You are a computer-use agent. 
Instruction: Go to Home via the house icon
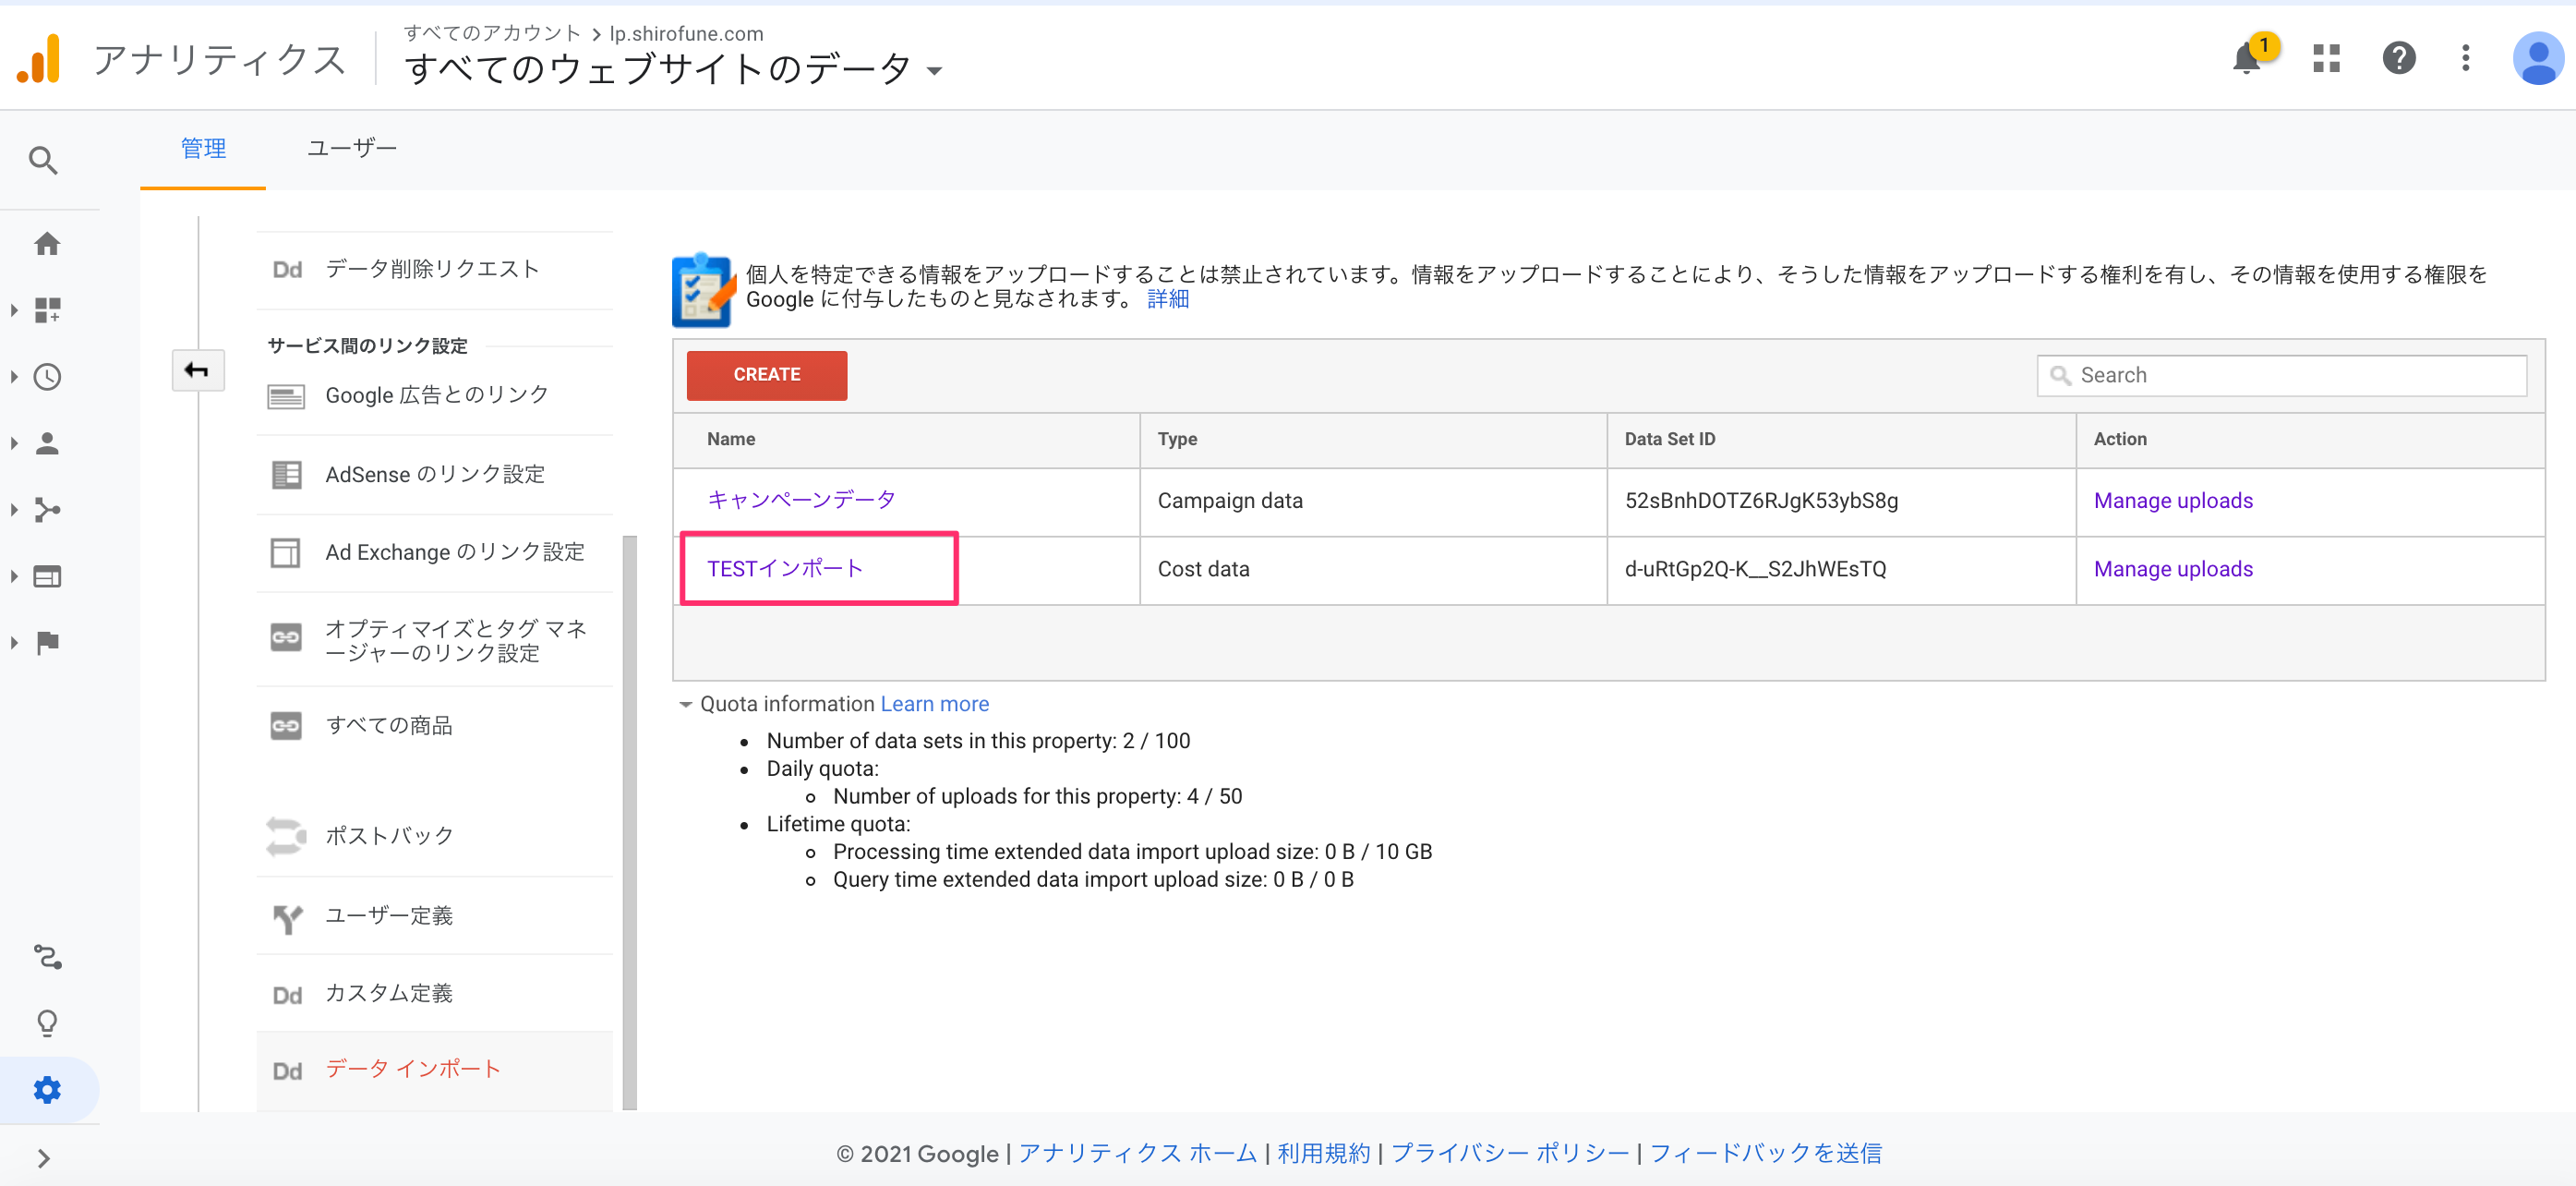coord(47,243)
